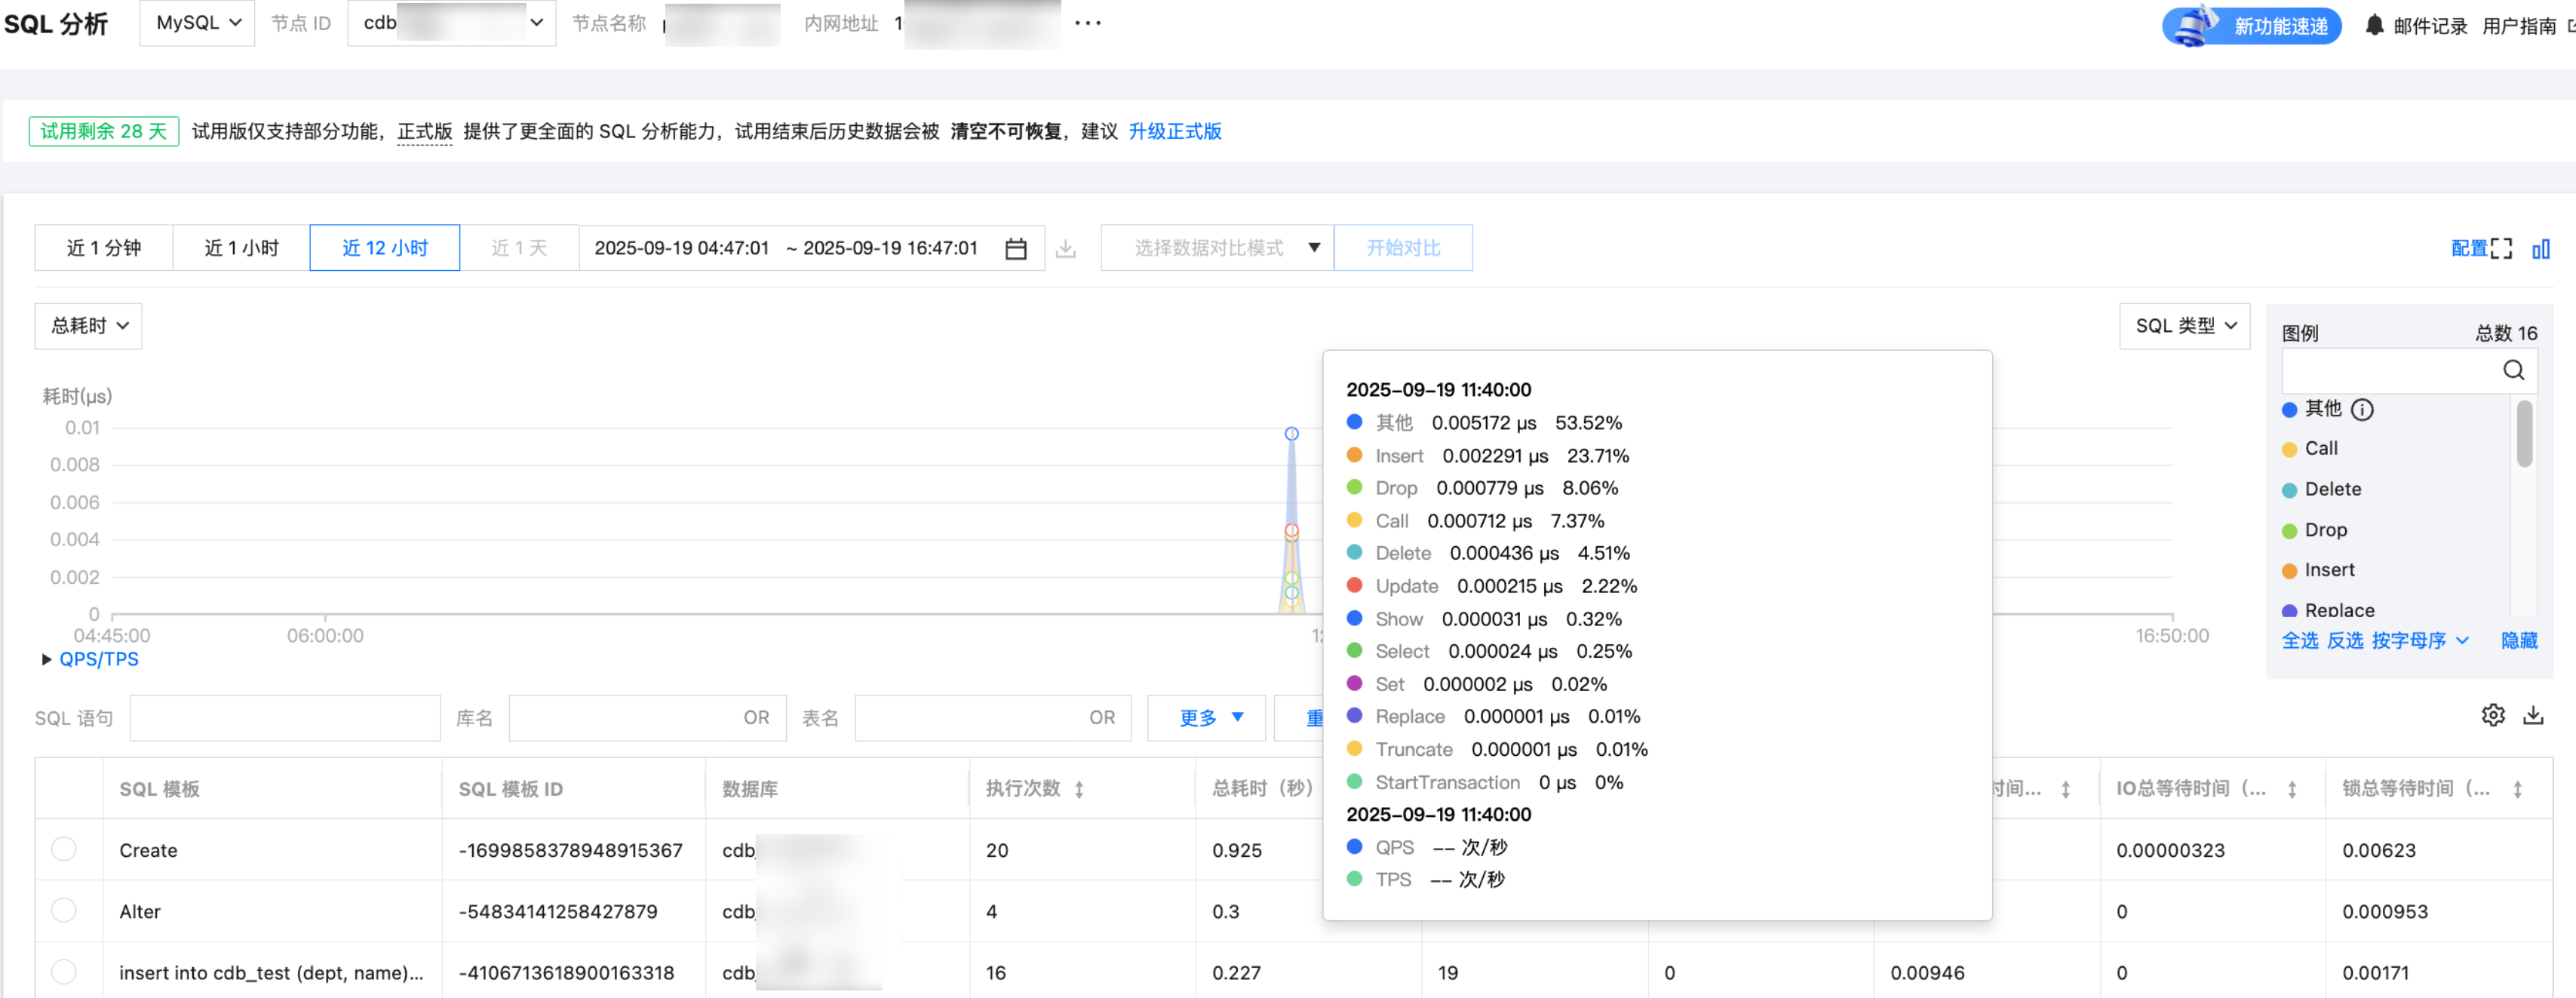Select the 近 1 分钟 time tab
2576x998 pixels.
pyautogui.click(x=104, y=248)
